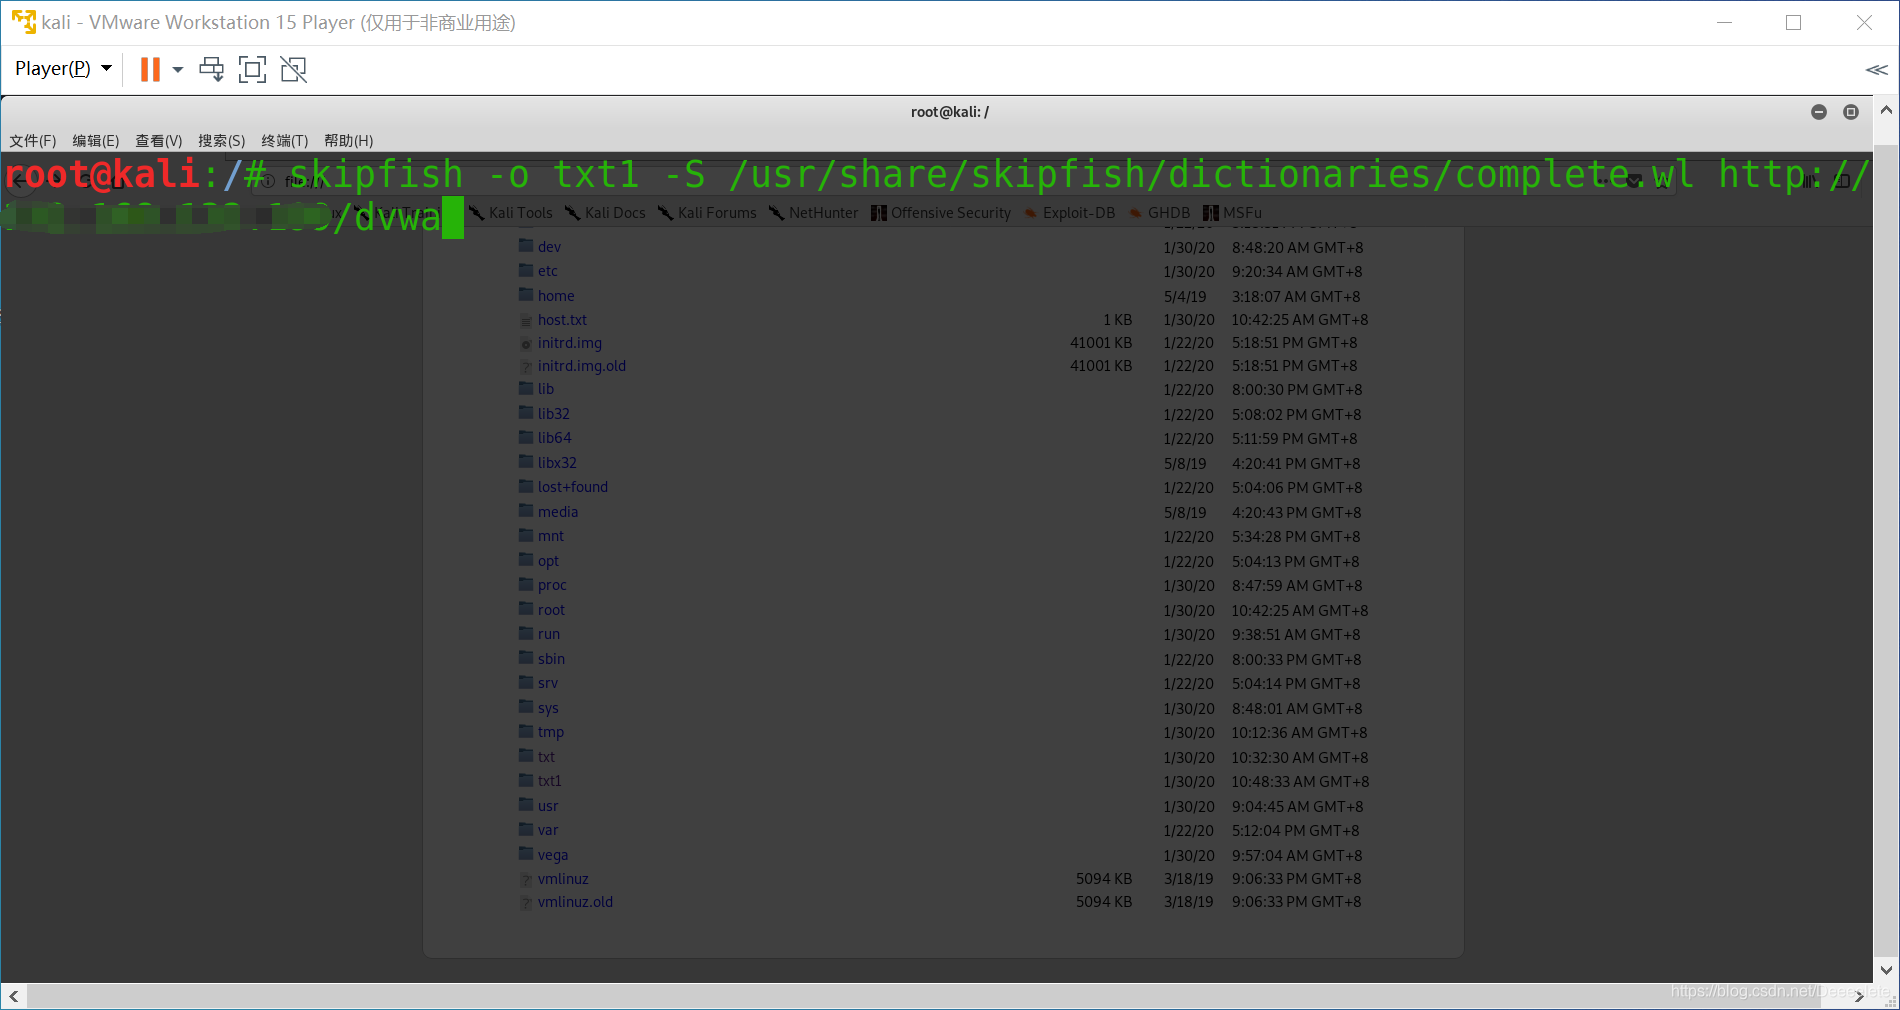
Task: Open the home directory link
Action: pos(556,296)
